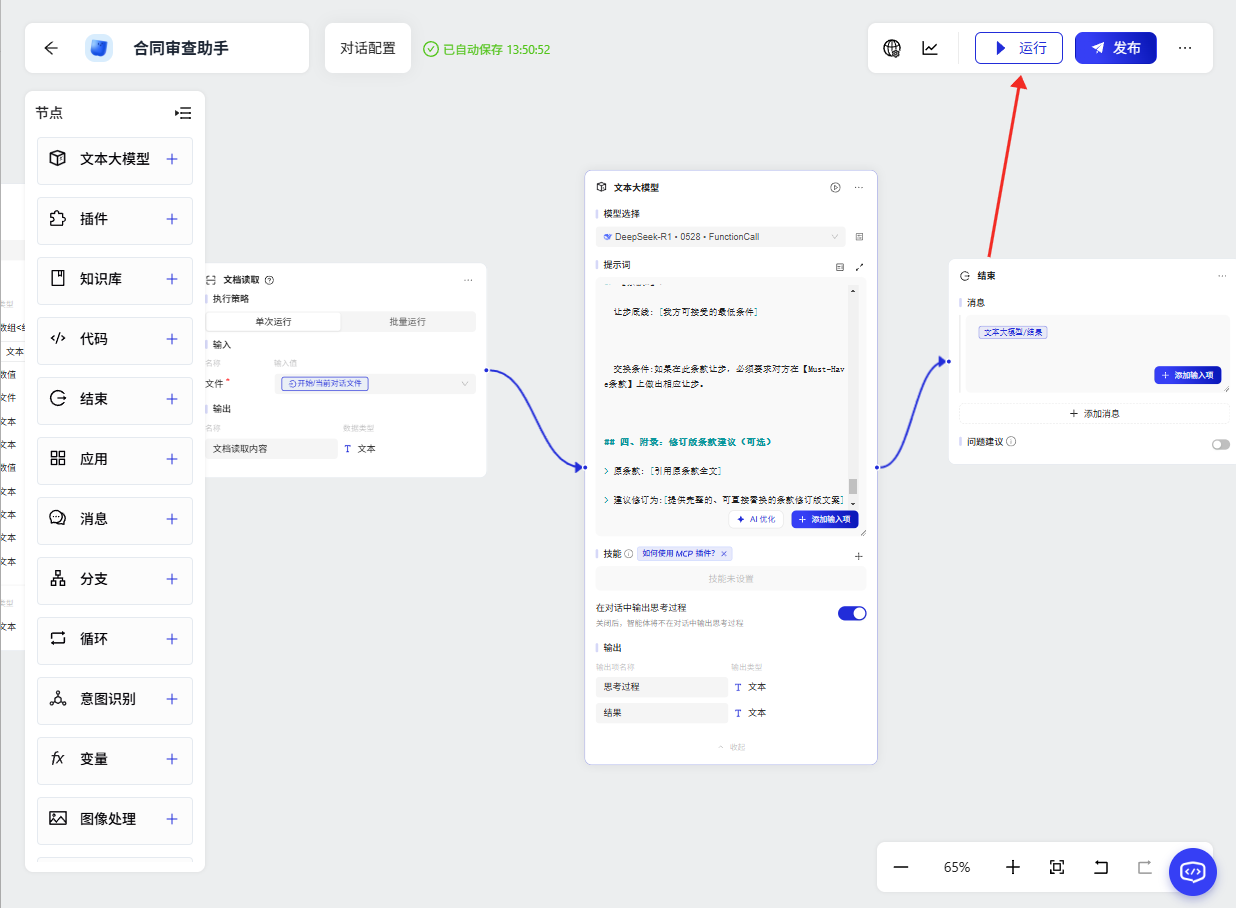This screenshot has width=1236, height=908.
Task: Open the top-right three-dots more menu
Action: point(1185,48)
